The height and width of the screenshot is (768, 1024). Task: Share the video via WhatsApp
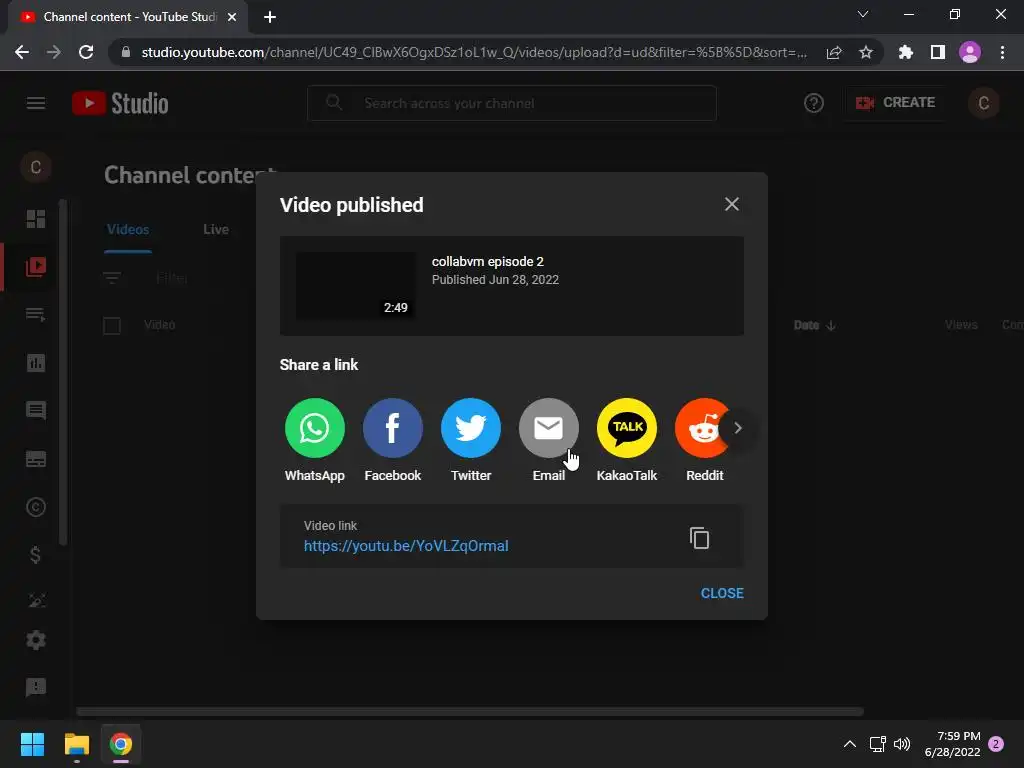[315, 428]
